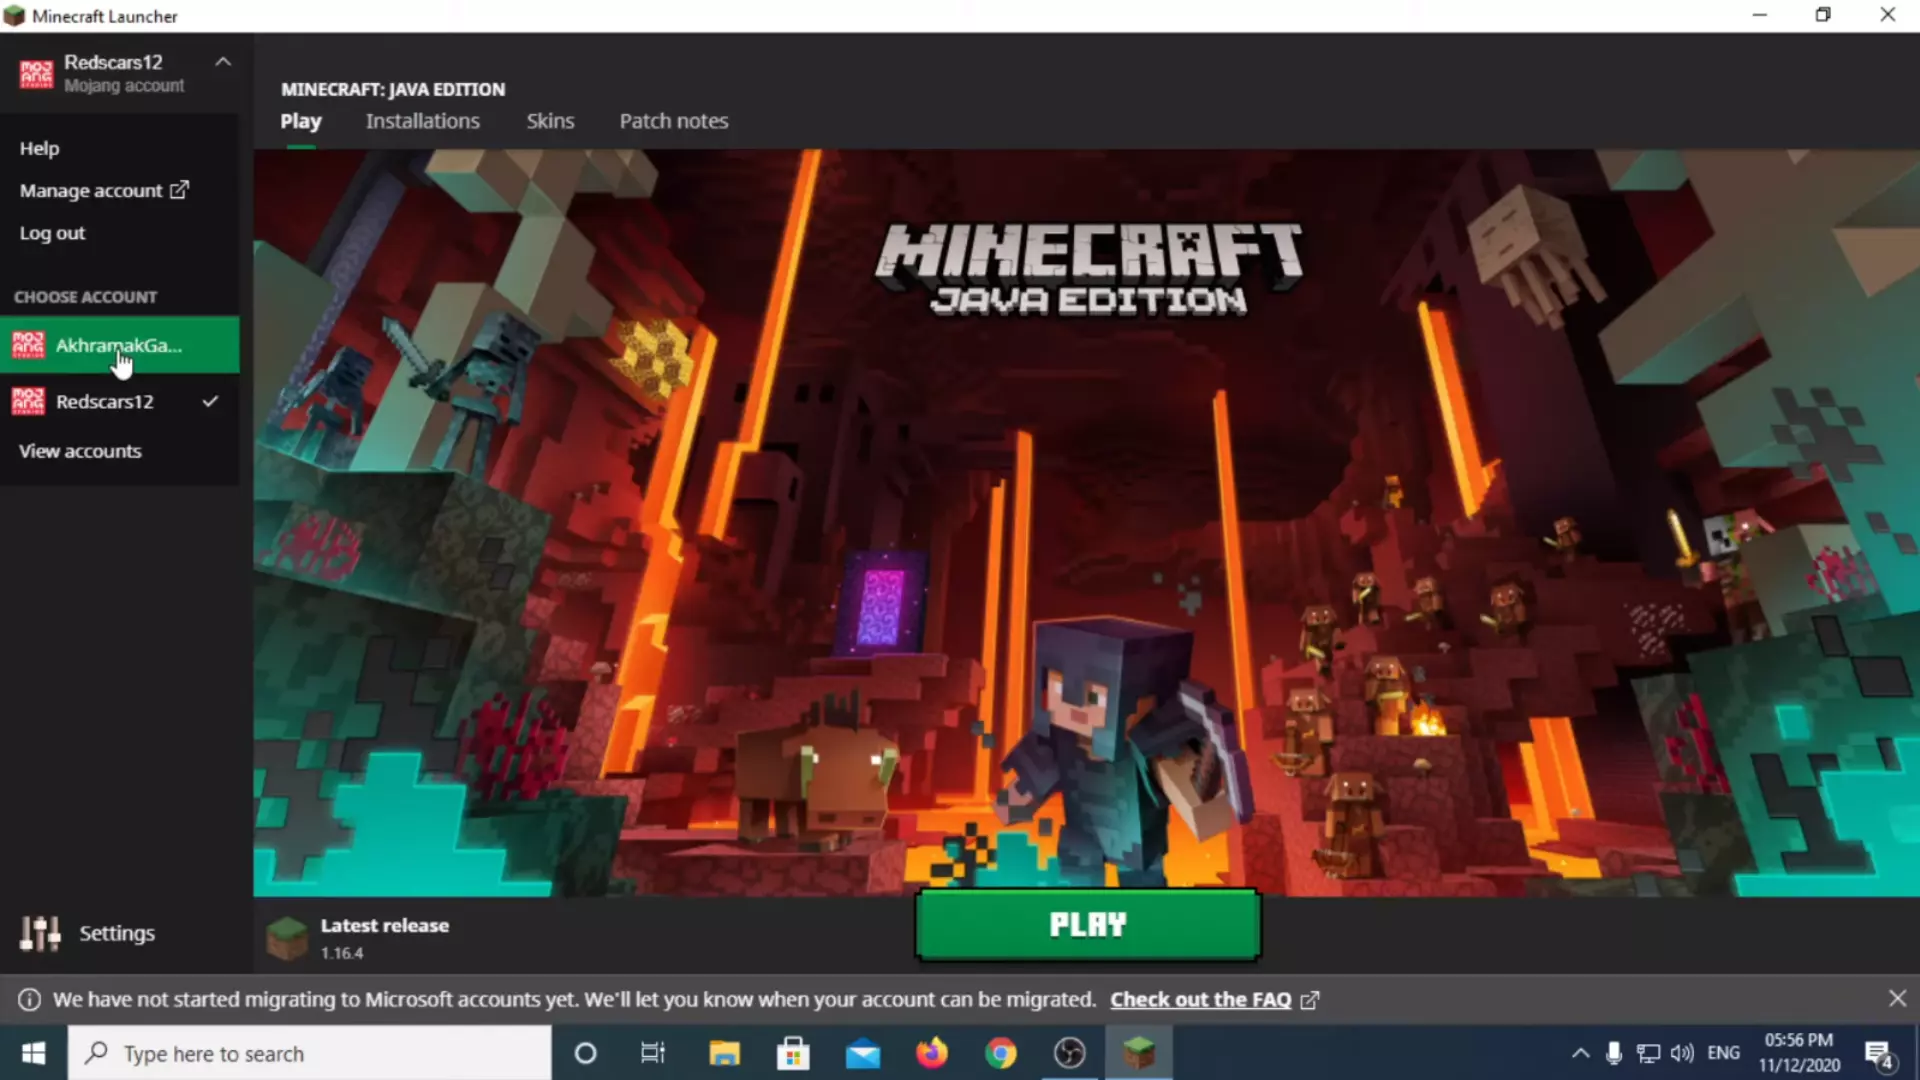The width and height of the screenshot is (1920, 1080).
Task: Click the Minecraft Launcher title bar icon
Action: click(14, 16)
